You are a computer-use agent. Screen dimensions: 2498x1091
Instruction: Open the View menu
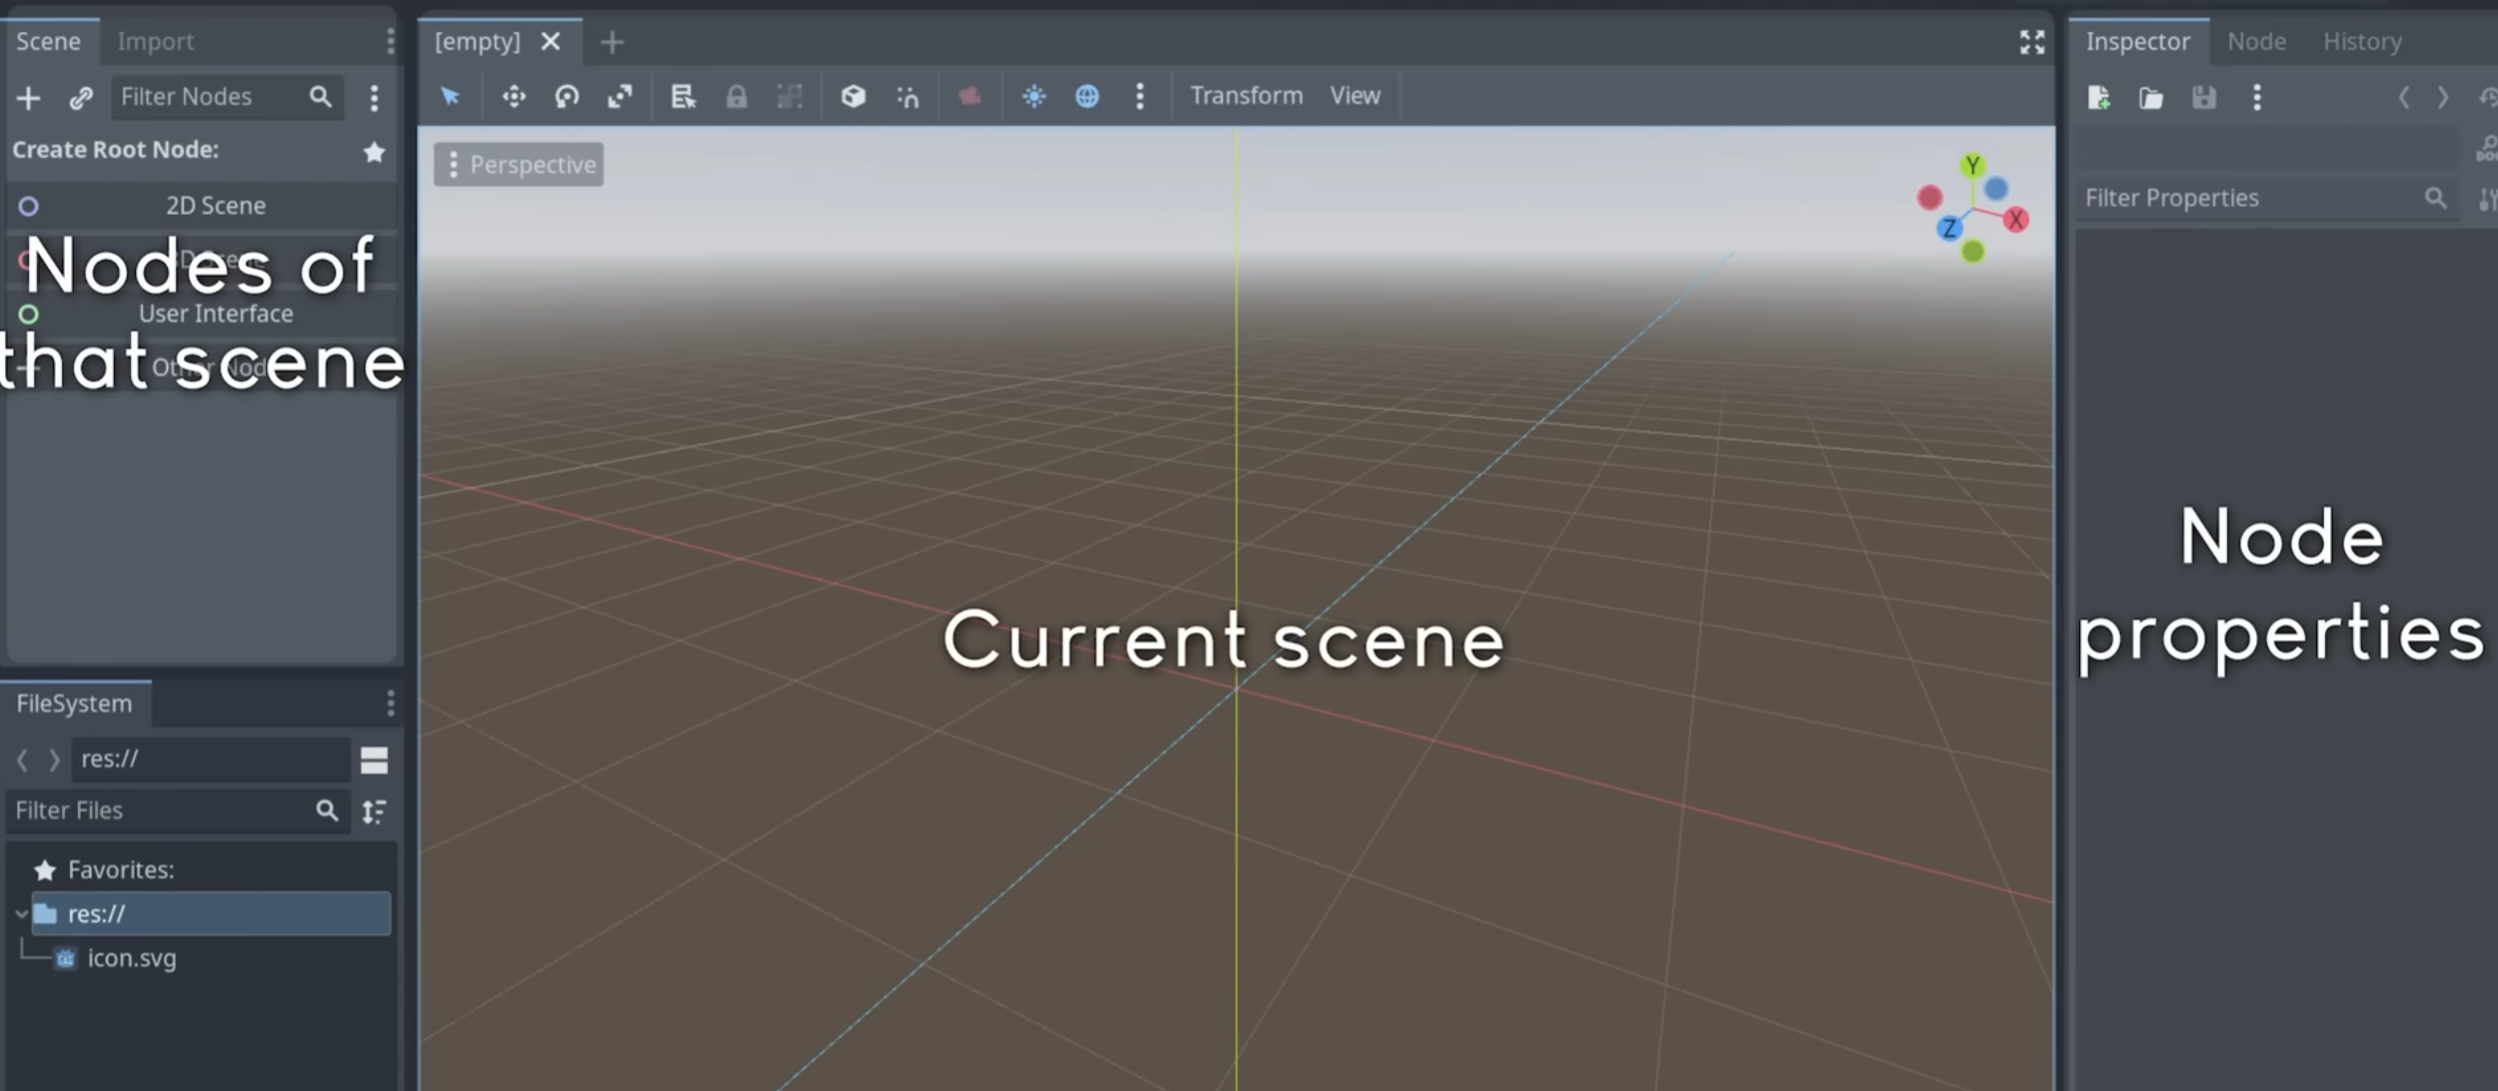click(1355, 96)
